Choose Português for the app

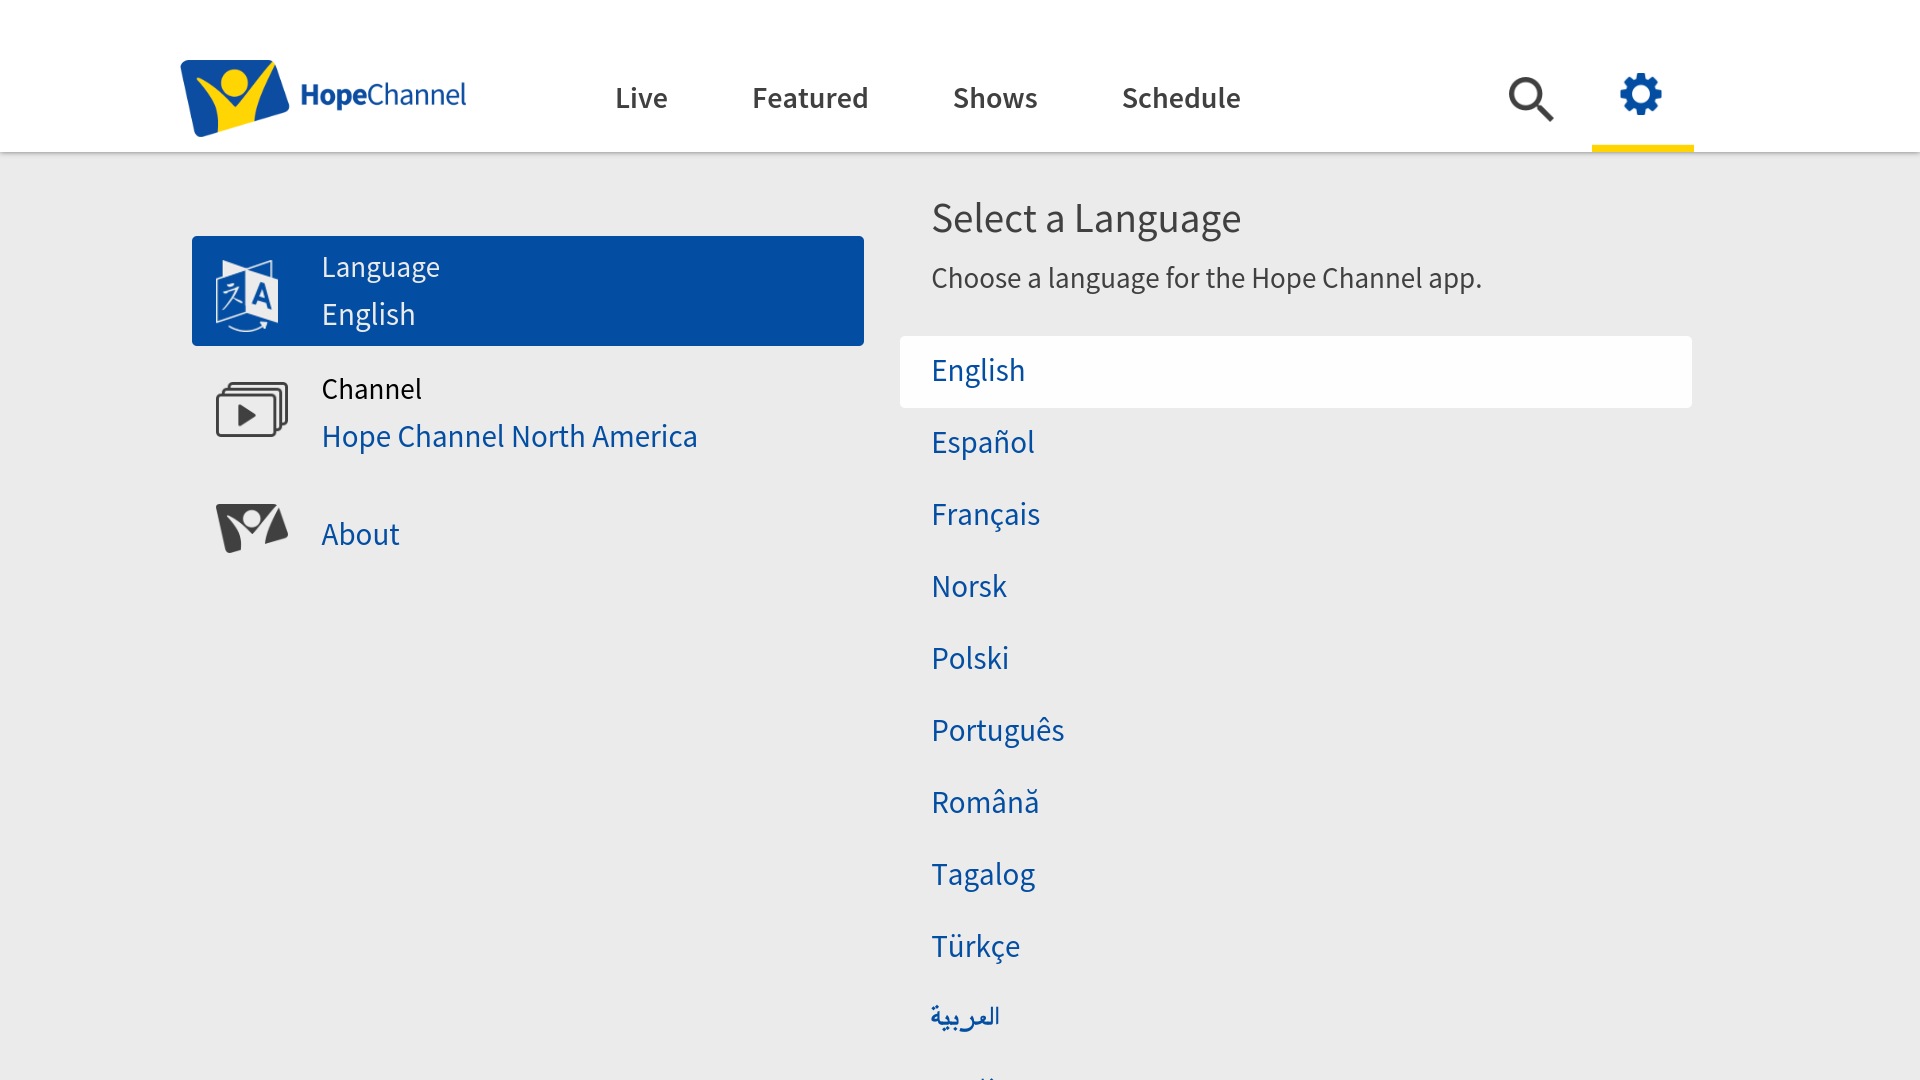pos(997,730)
